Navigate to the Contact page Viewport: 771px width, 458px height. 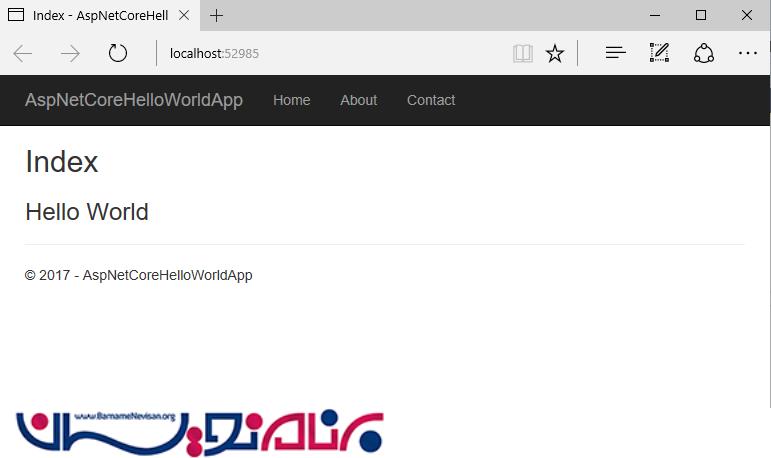pos(430,100)
